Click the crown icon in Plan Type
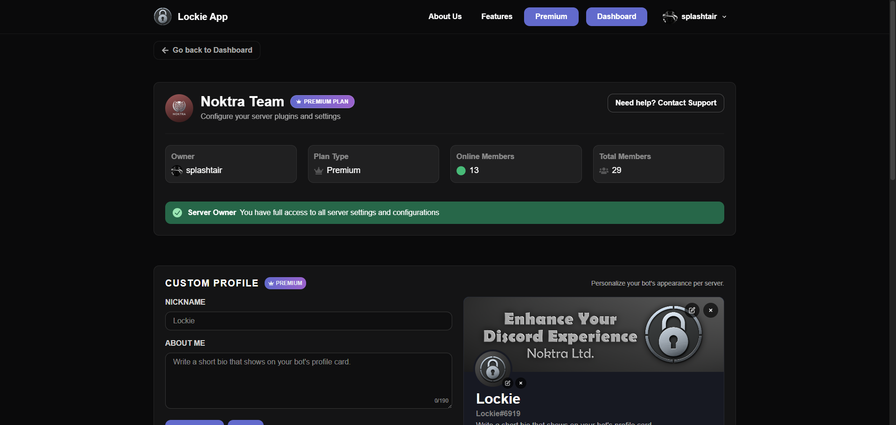This screenshot has width=896, height=425. pyautogui.click(x=319, y=171)
